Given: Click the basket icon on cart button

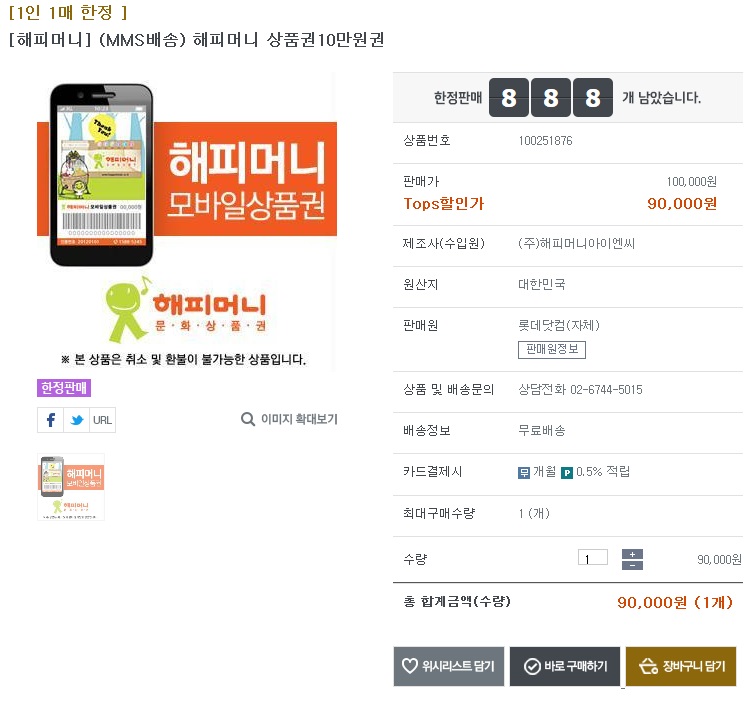Looking at the screenshot, I should coord(648,666).
